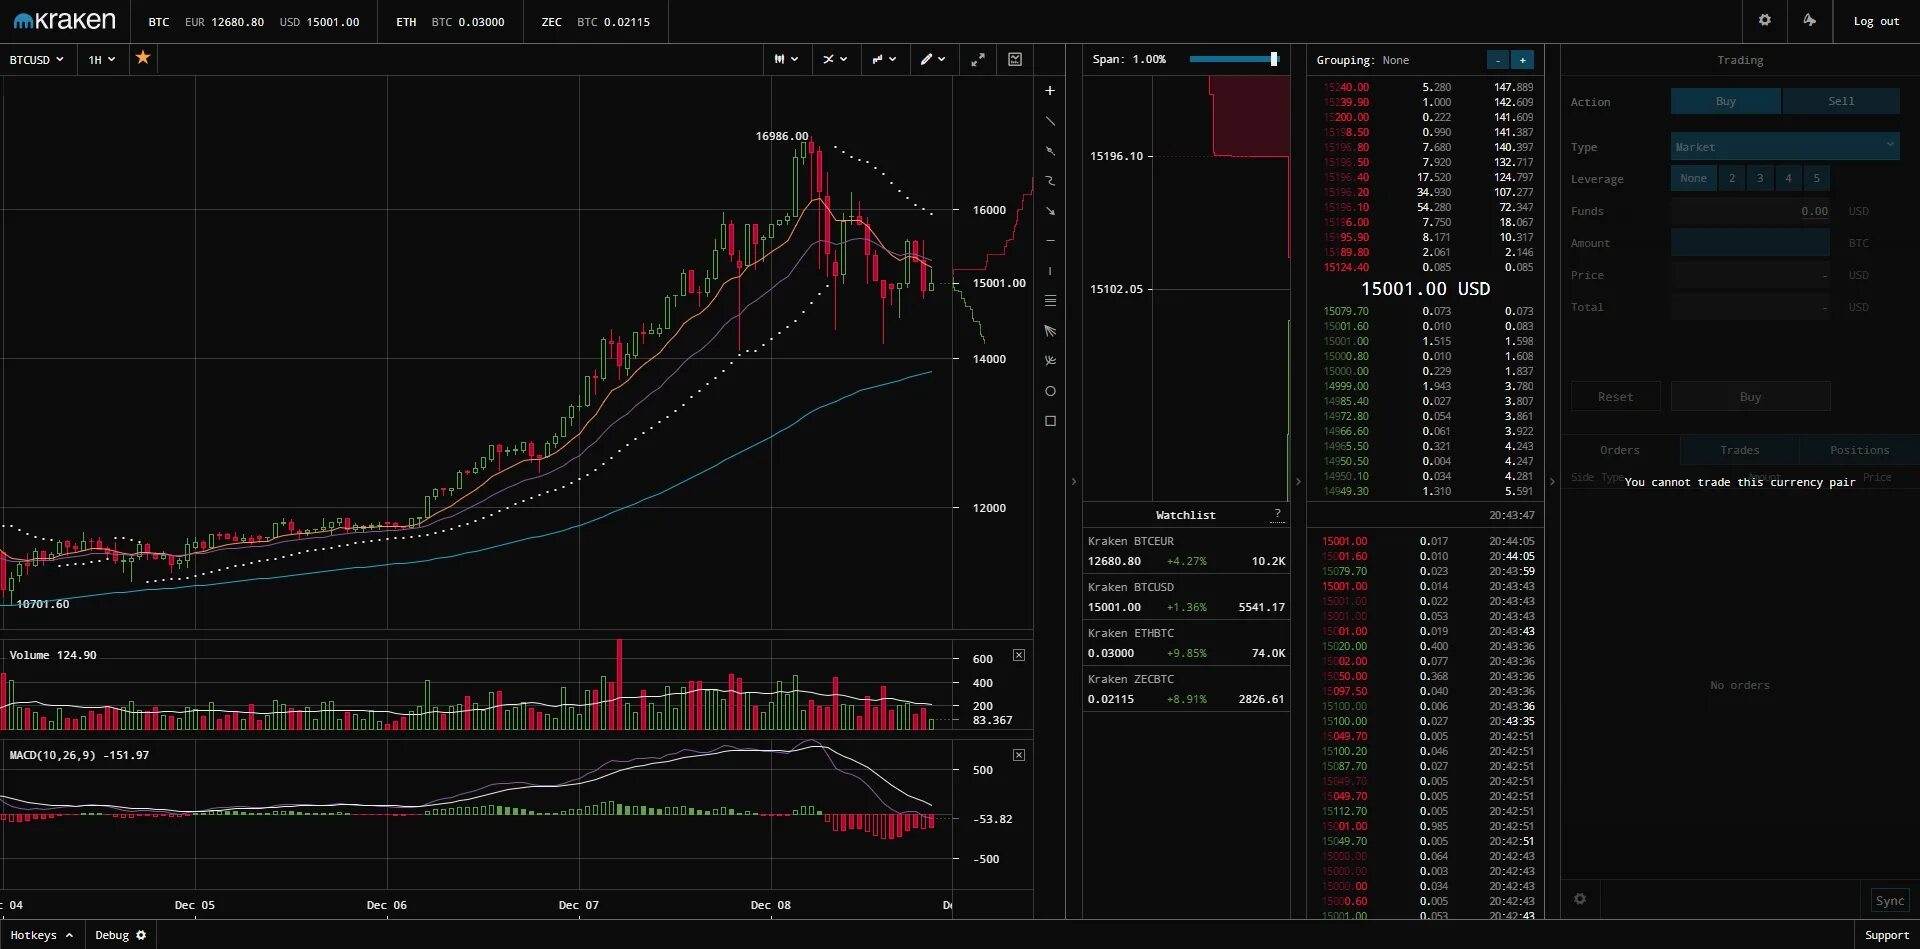The image size is (1920, 949).
Task: Switch to the Positions tab
Action: 1860,450
